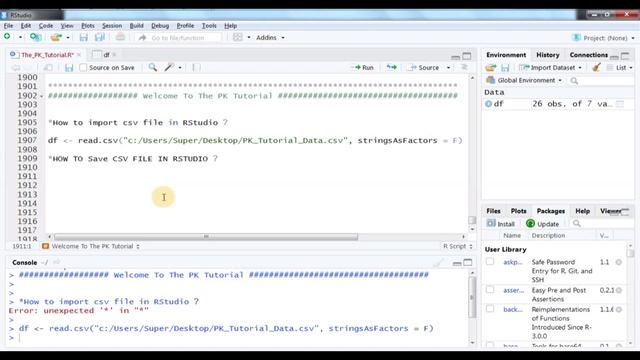Switch the List view dropdown in Environment

point(620,68)
